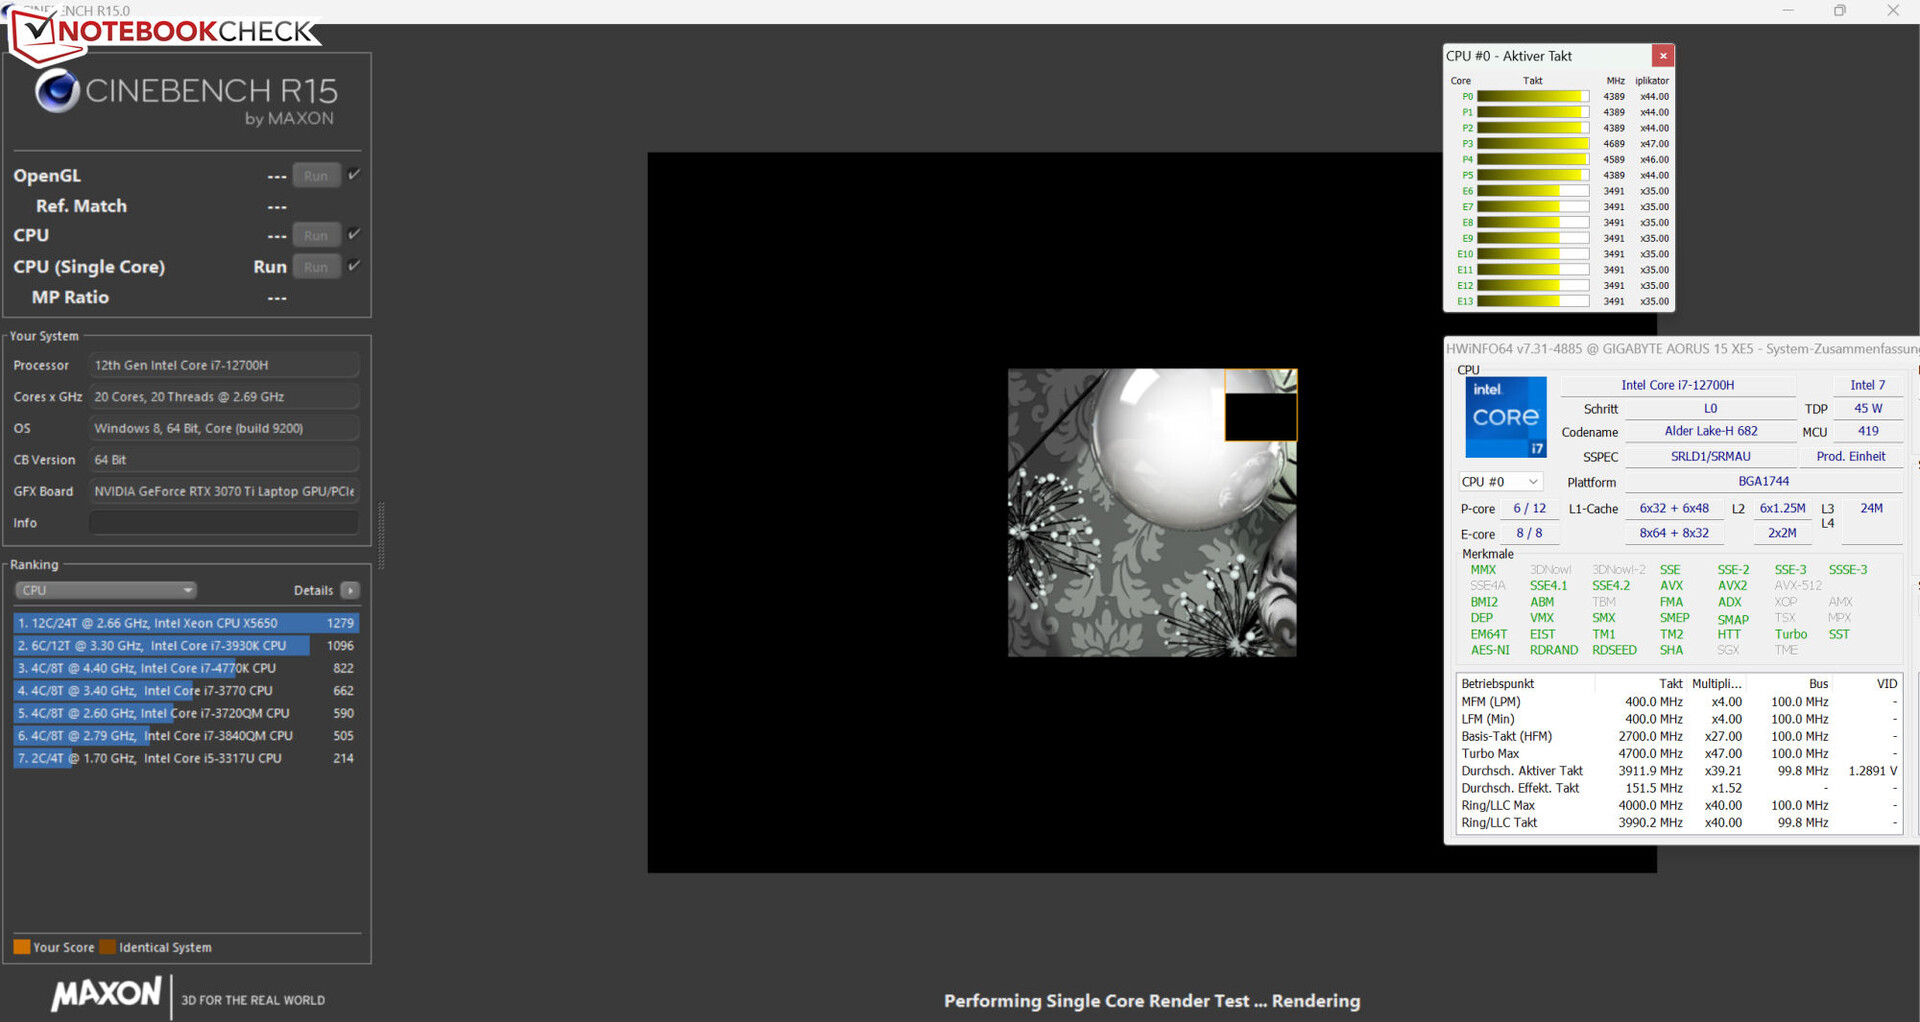
Task: Click the Takt column header in Aktiver Takt window
Action: pyautogui.click(x=1533, y=81)
